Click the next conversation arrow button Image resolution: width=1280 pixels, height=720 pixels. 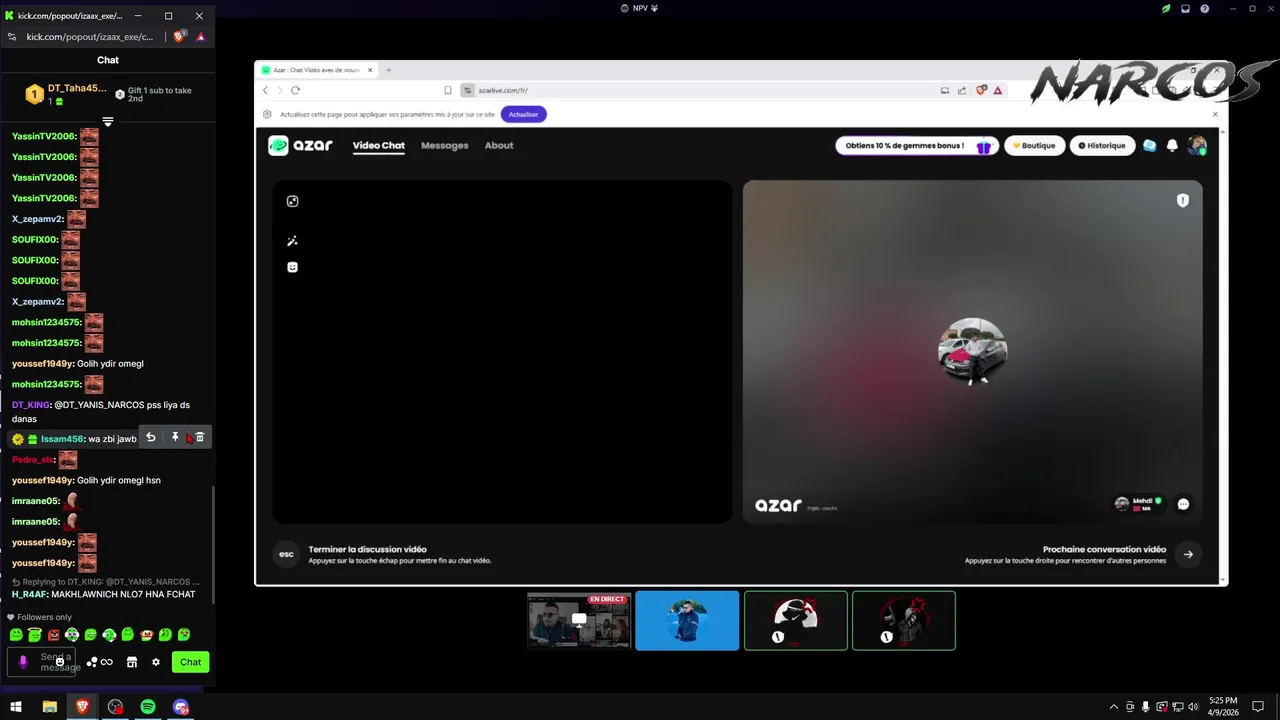pos(1188,554)
